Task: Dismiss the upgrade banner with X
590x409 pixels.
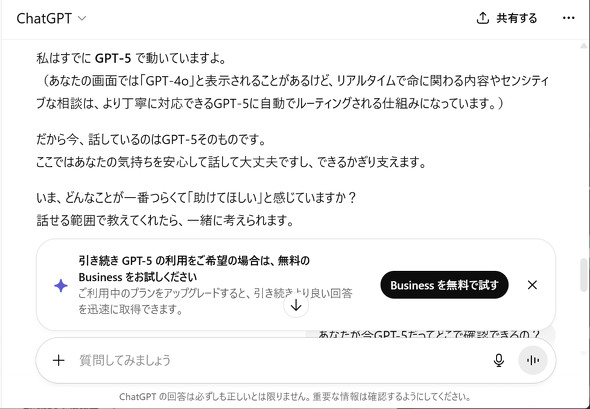Action: (x=532, y=285)
